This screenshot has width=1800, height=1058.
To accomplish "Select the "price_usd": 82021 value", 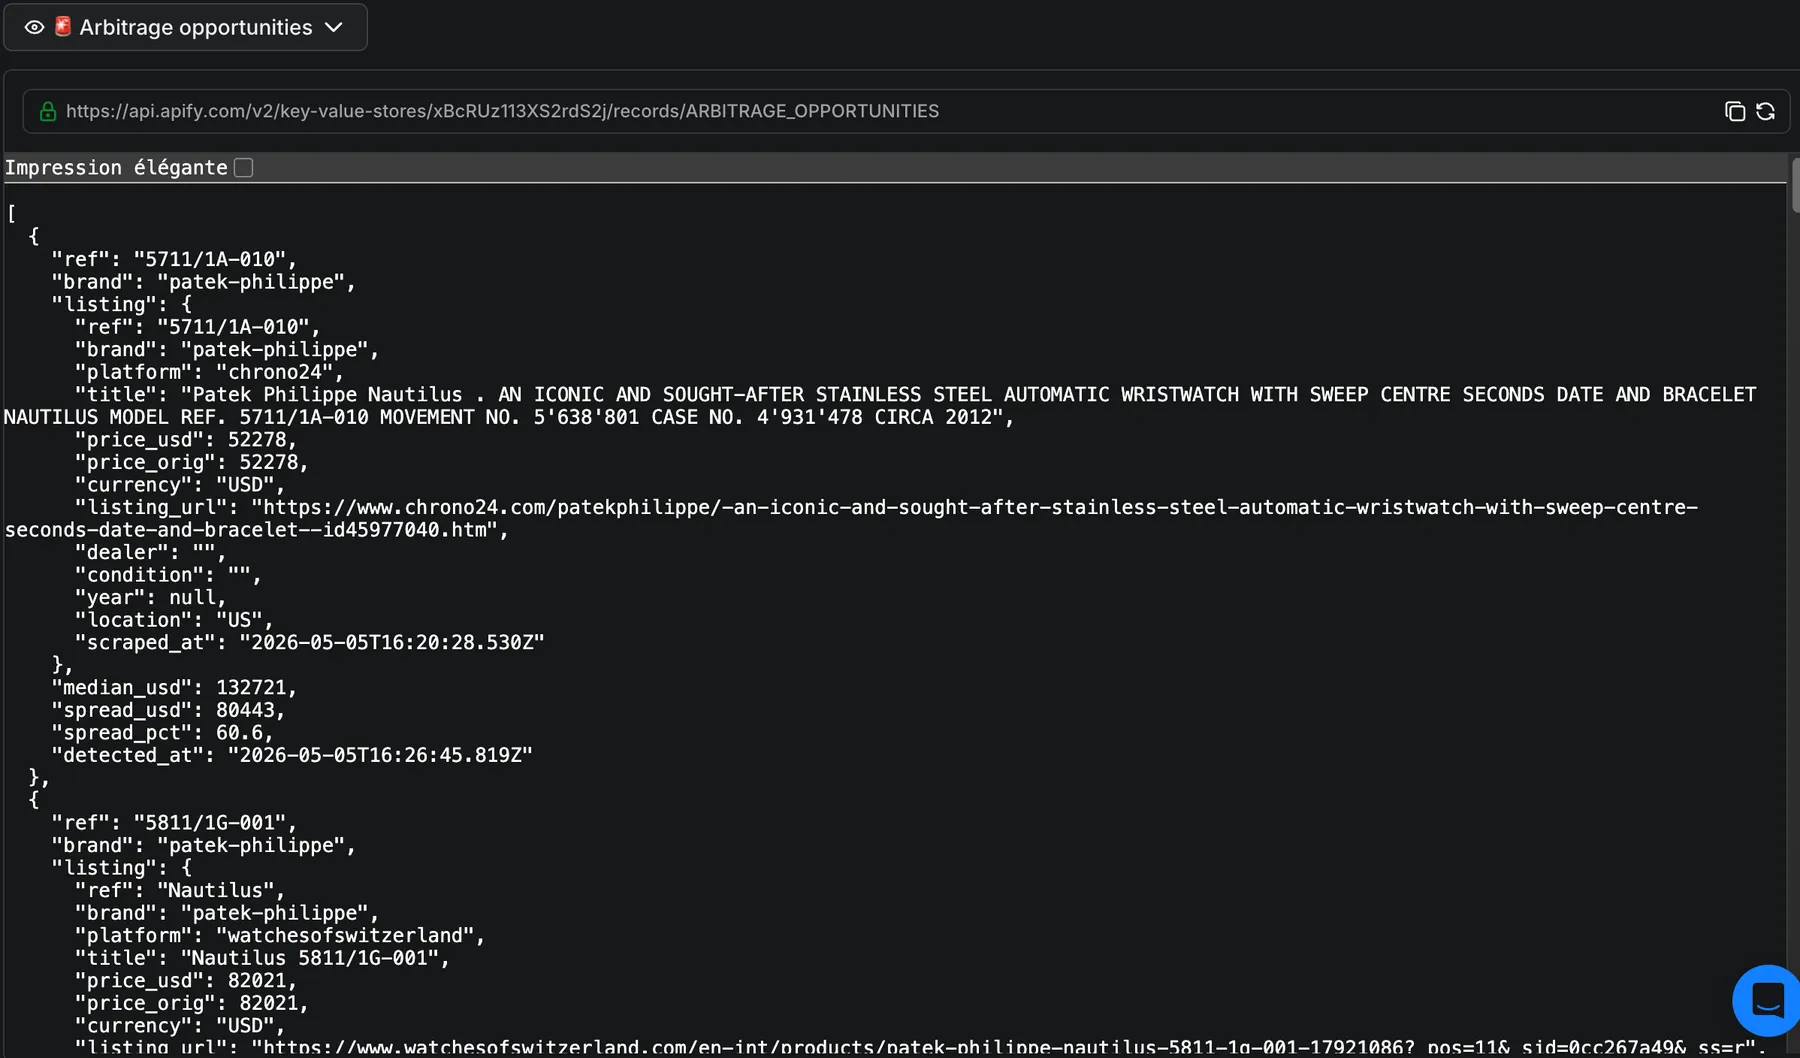I will pyautogui.click(x=256, y=981).
